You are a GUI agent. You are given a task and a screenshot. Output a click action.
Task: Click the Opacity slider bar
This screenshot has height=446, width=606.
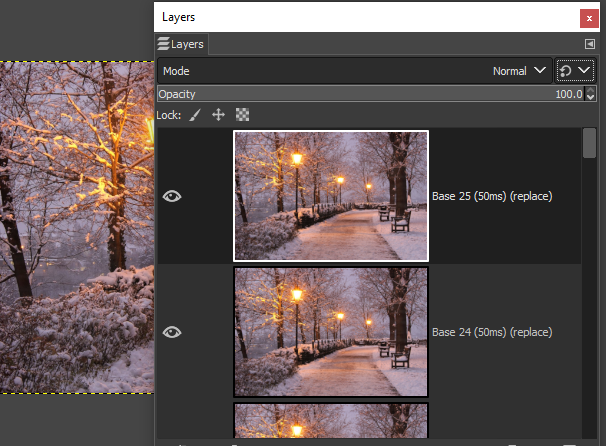pyautogui.click(x=371, y=94)
